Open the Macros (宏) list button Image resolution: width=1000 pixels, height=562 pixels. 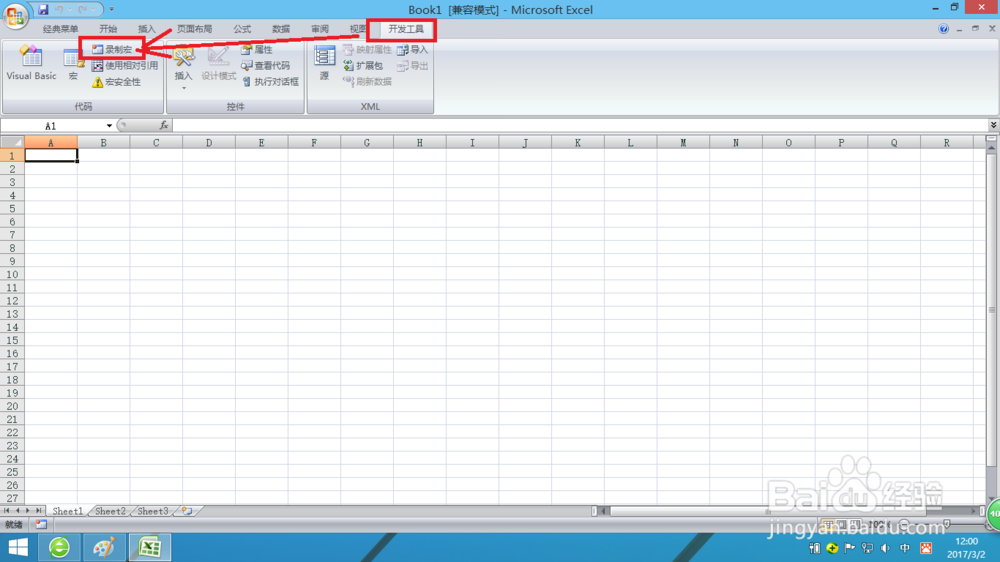73,64
